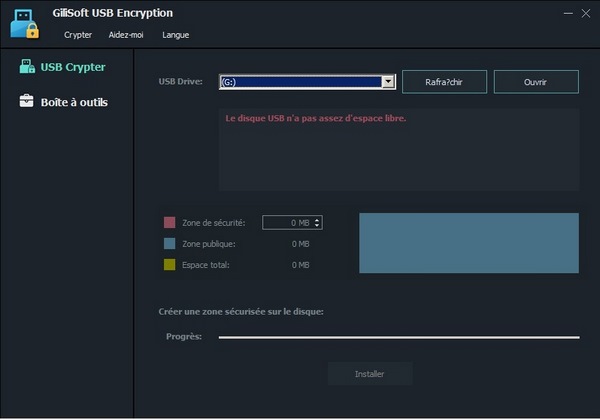
Task: Decrease Zone de sécurité size with down arrow
Action: pyautogui.click(x=317, y=225)
